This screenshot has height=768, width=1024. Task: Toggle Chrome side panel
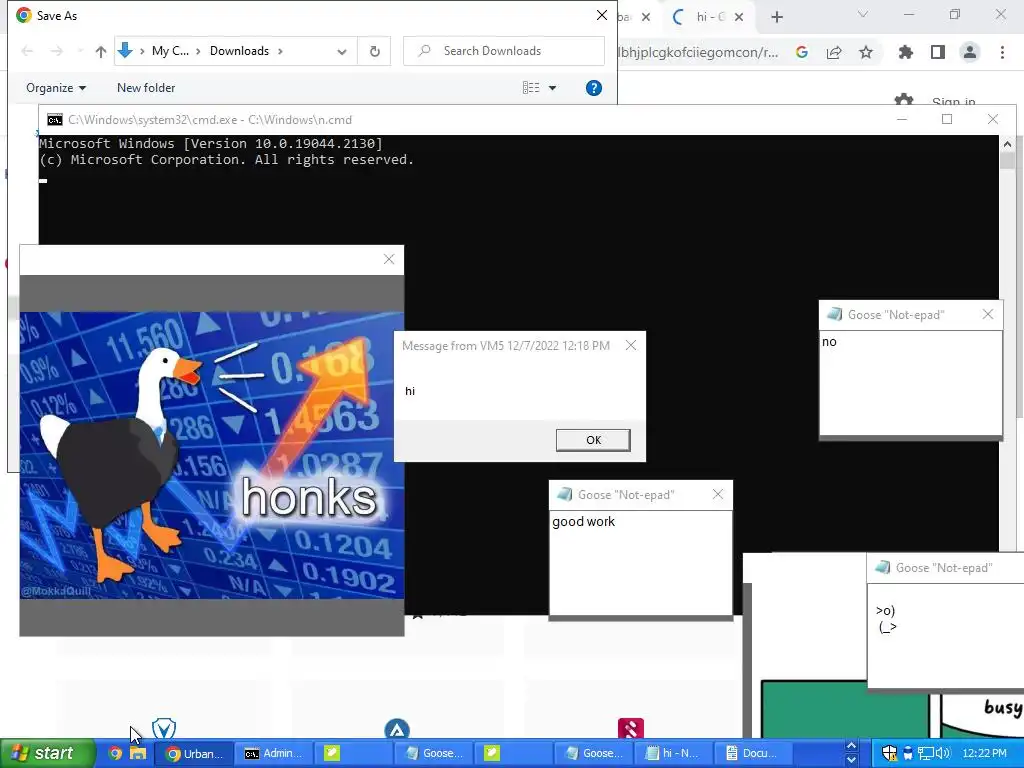(938, 52)
